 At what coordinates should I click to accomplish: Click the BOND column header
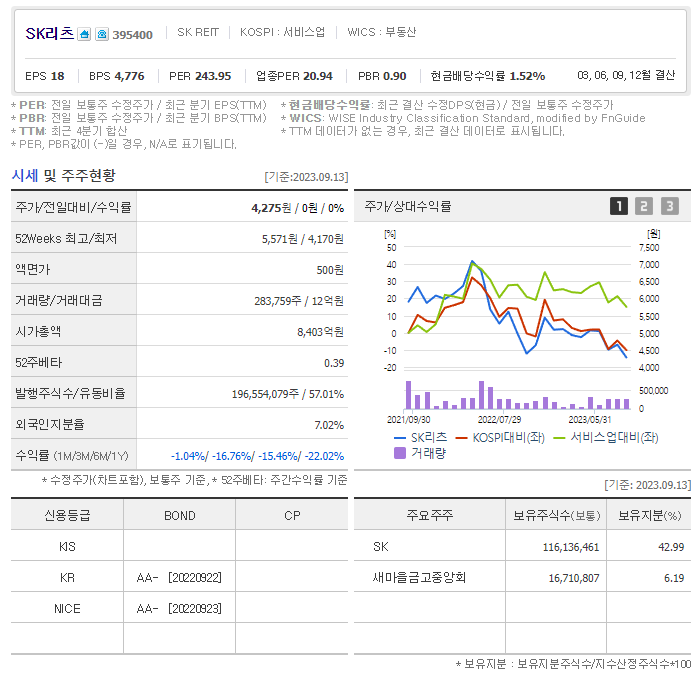click(x=180, y=516)
